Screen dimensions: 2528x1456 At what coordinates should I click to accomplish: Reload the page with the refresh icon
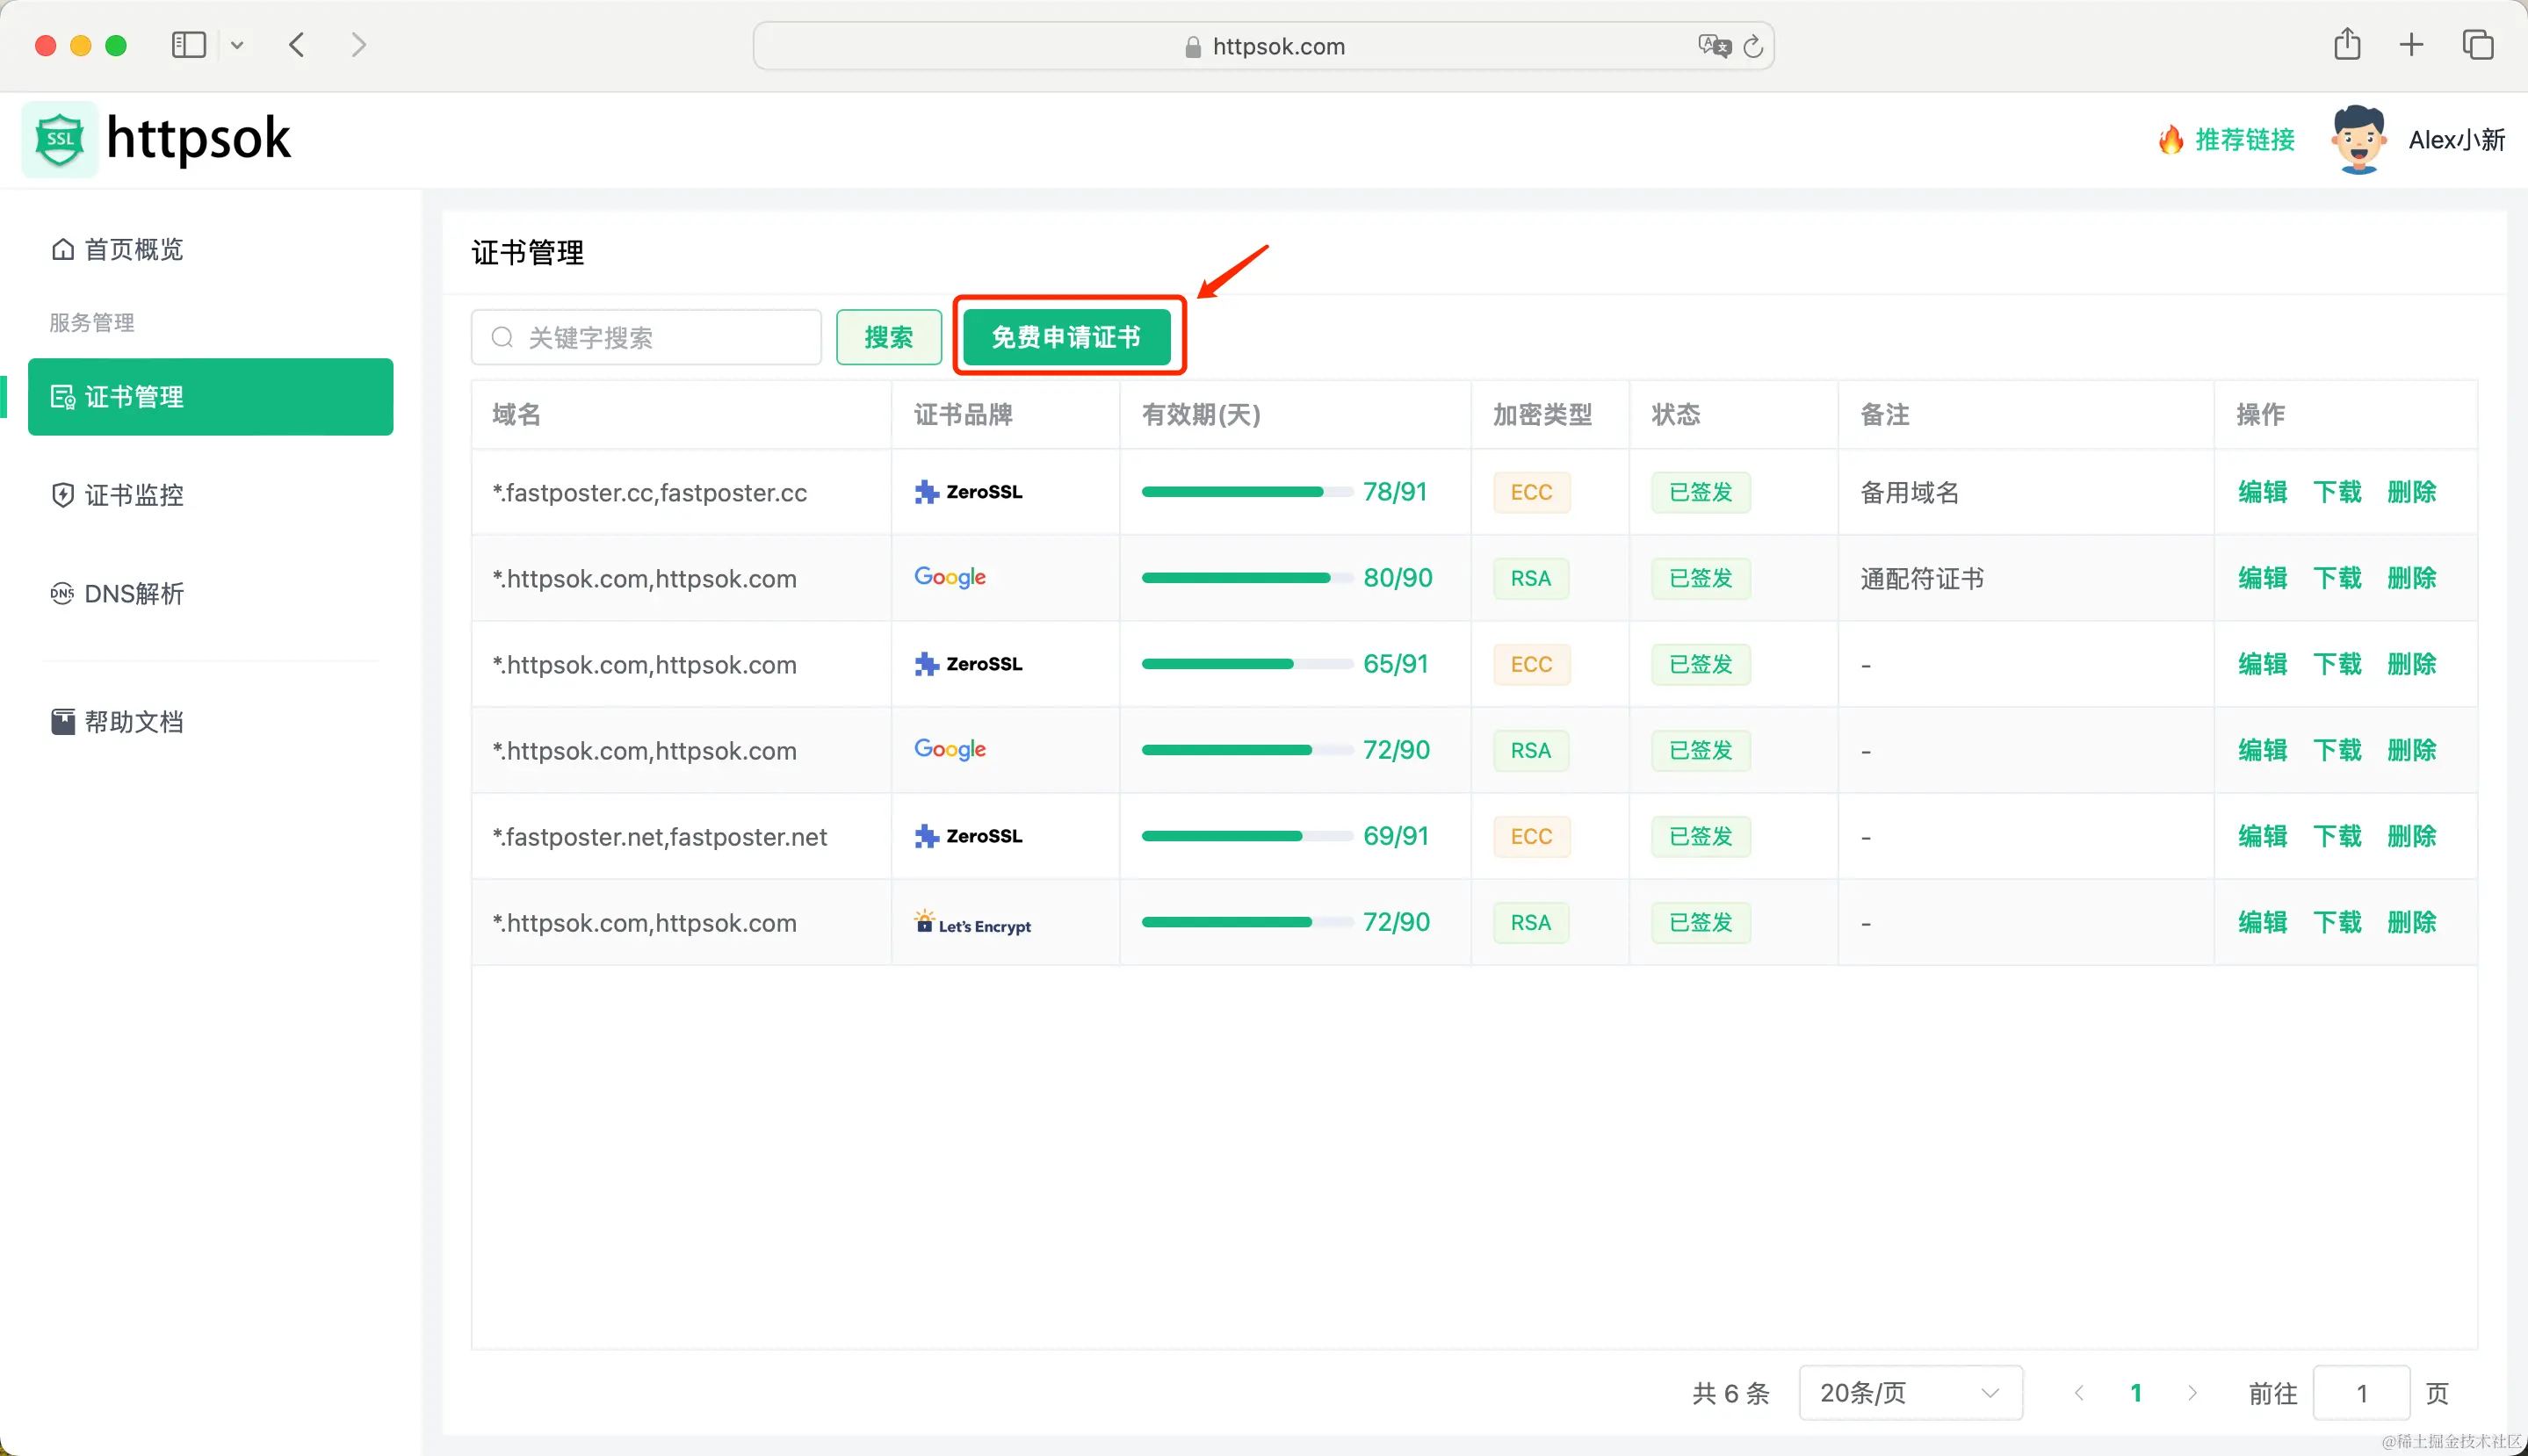[x=1753, y=46]
